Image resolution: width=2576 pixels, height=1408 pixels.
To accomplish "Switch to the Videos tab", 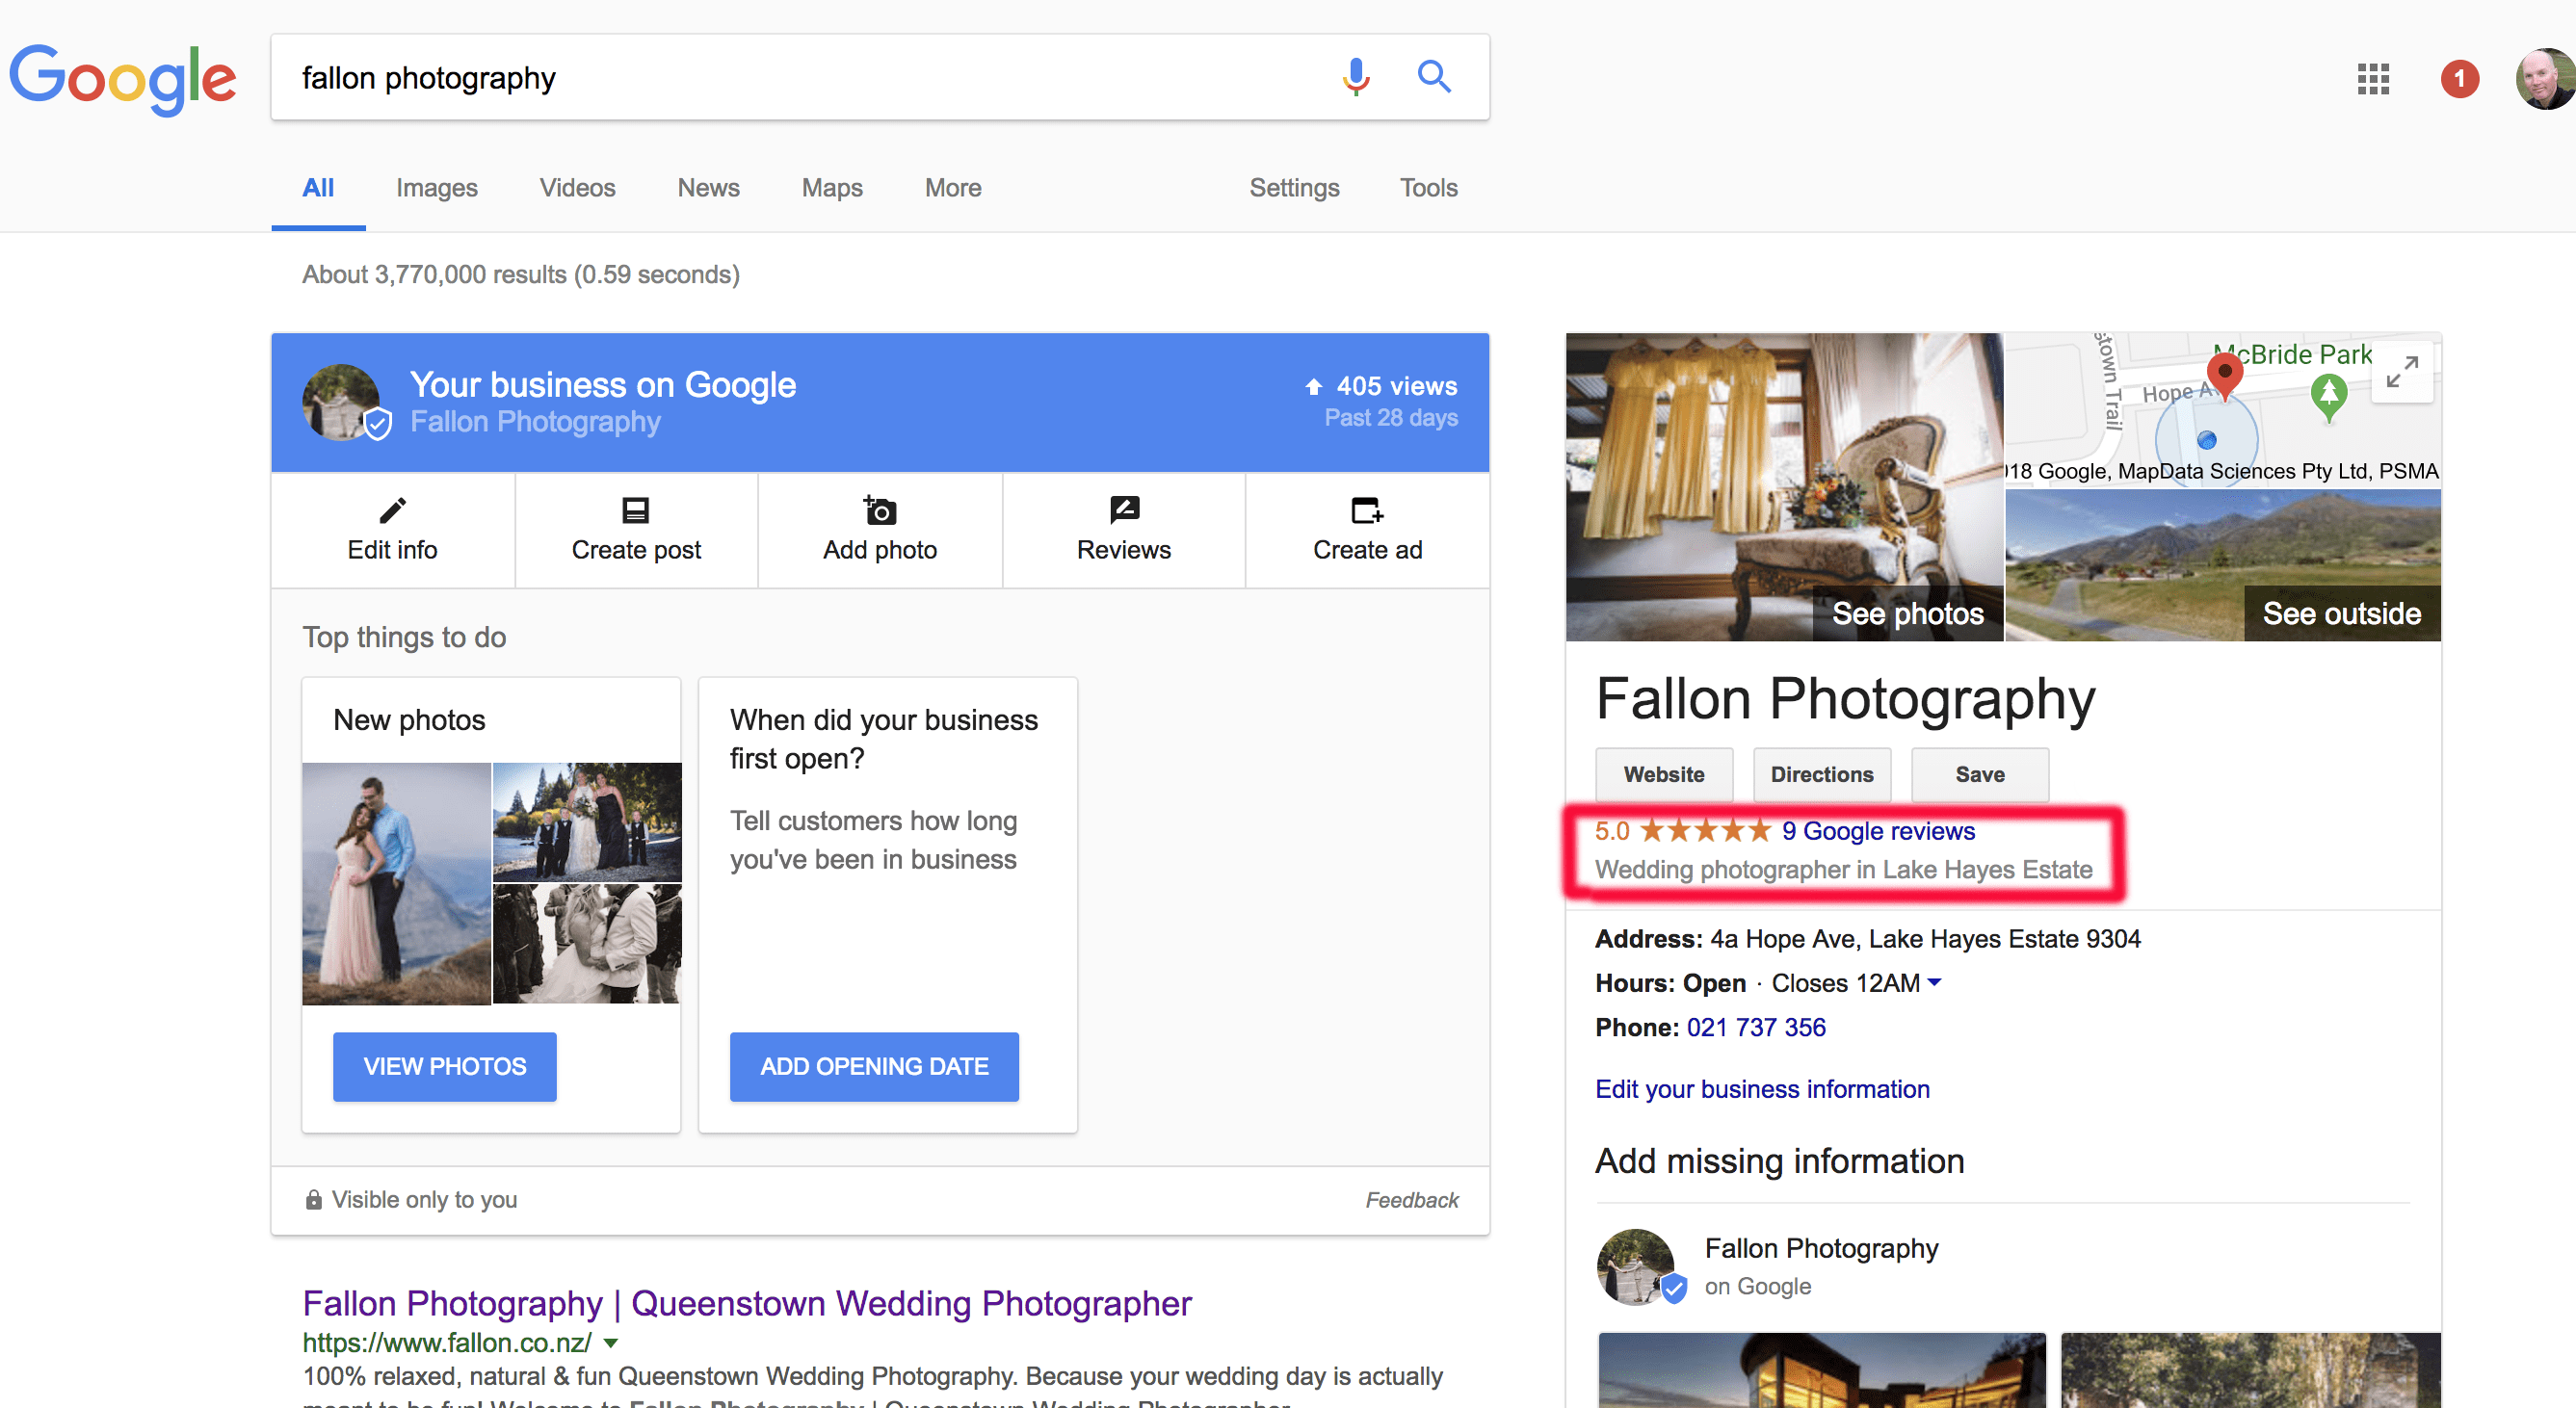I will point(577,188).
